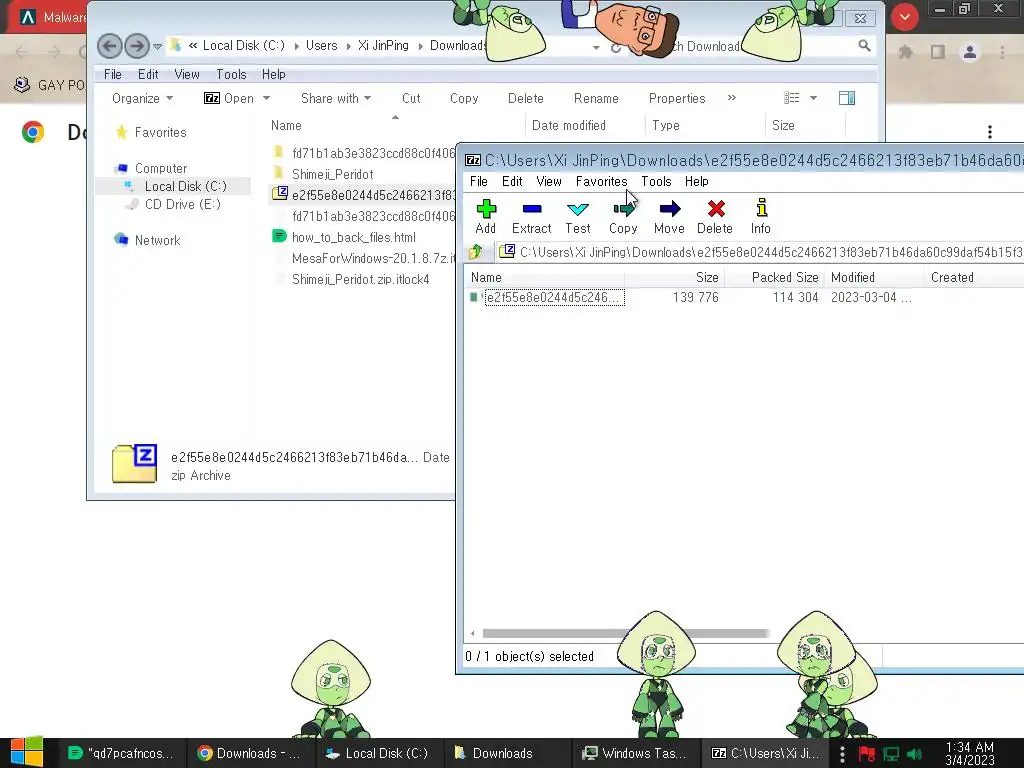Screen dimensions: 1024x768
Task: Switch to Chrome Downloads taskbar item
Action: point(249,753)
